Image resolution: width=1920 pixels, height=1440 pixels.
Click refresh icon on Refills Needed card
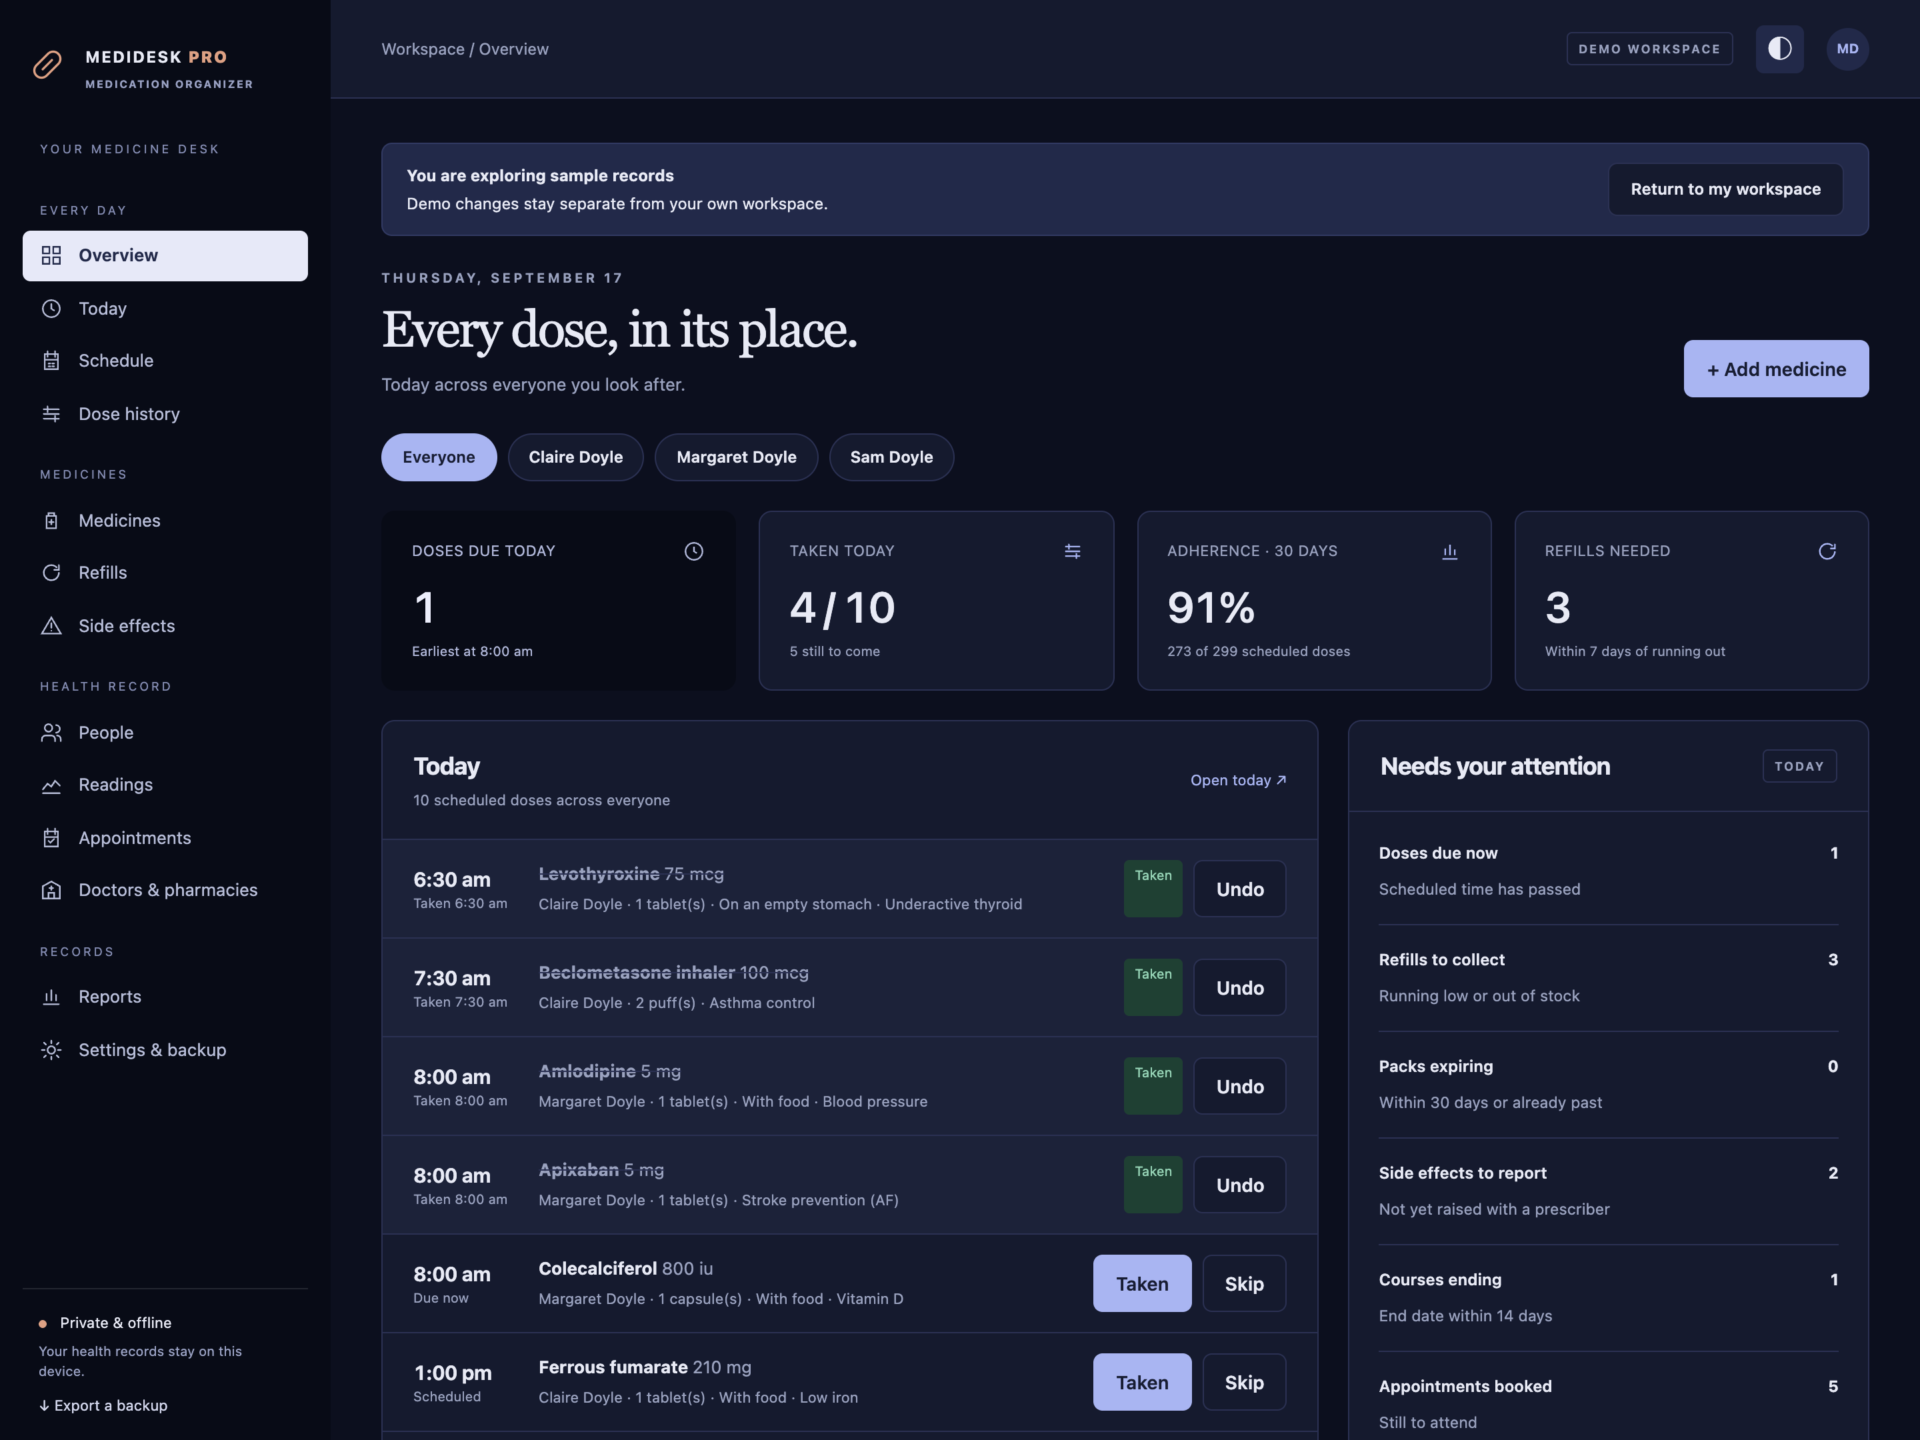(1827, 551)
